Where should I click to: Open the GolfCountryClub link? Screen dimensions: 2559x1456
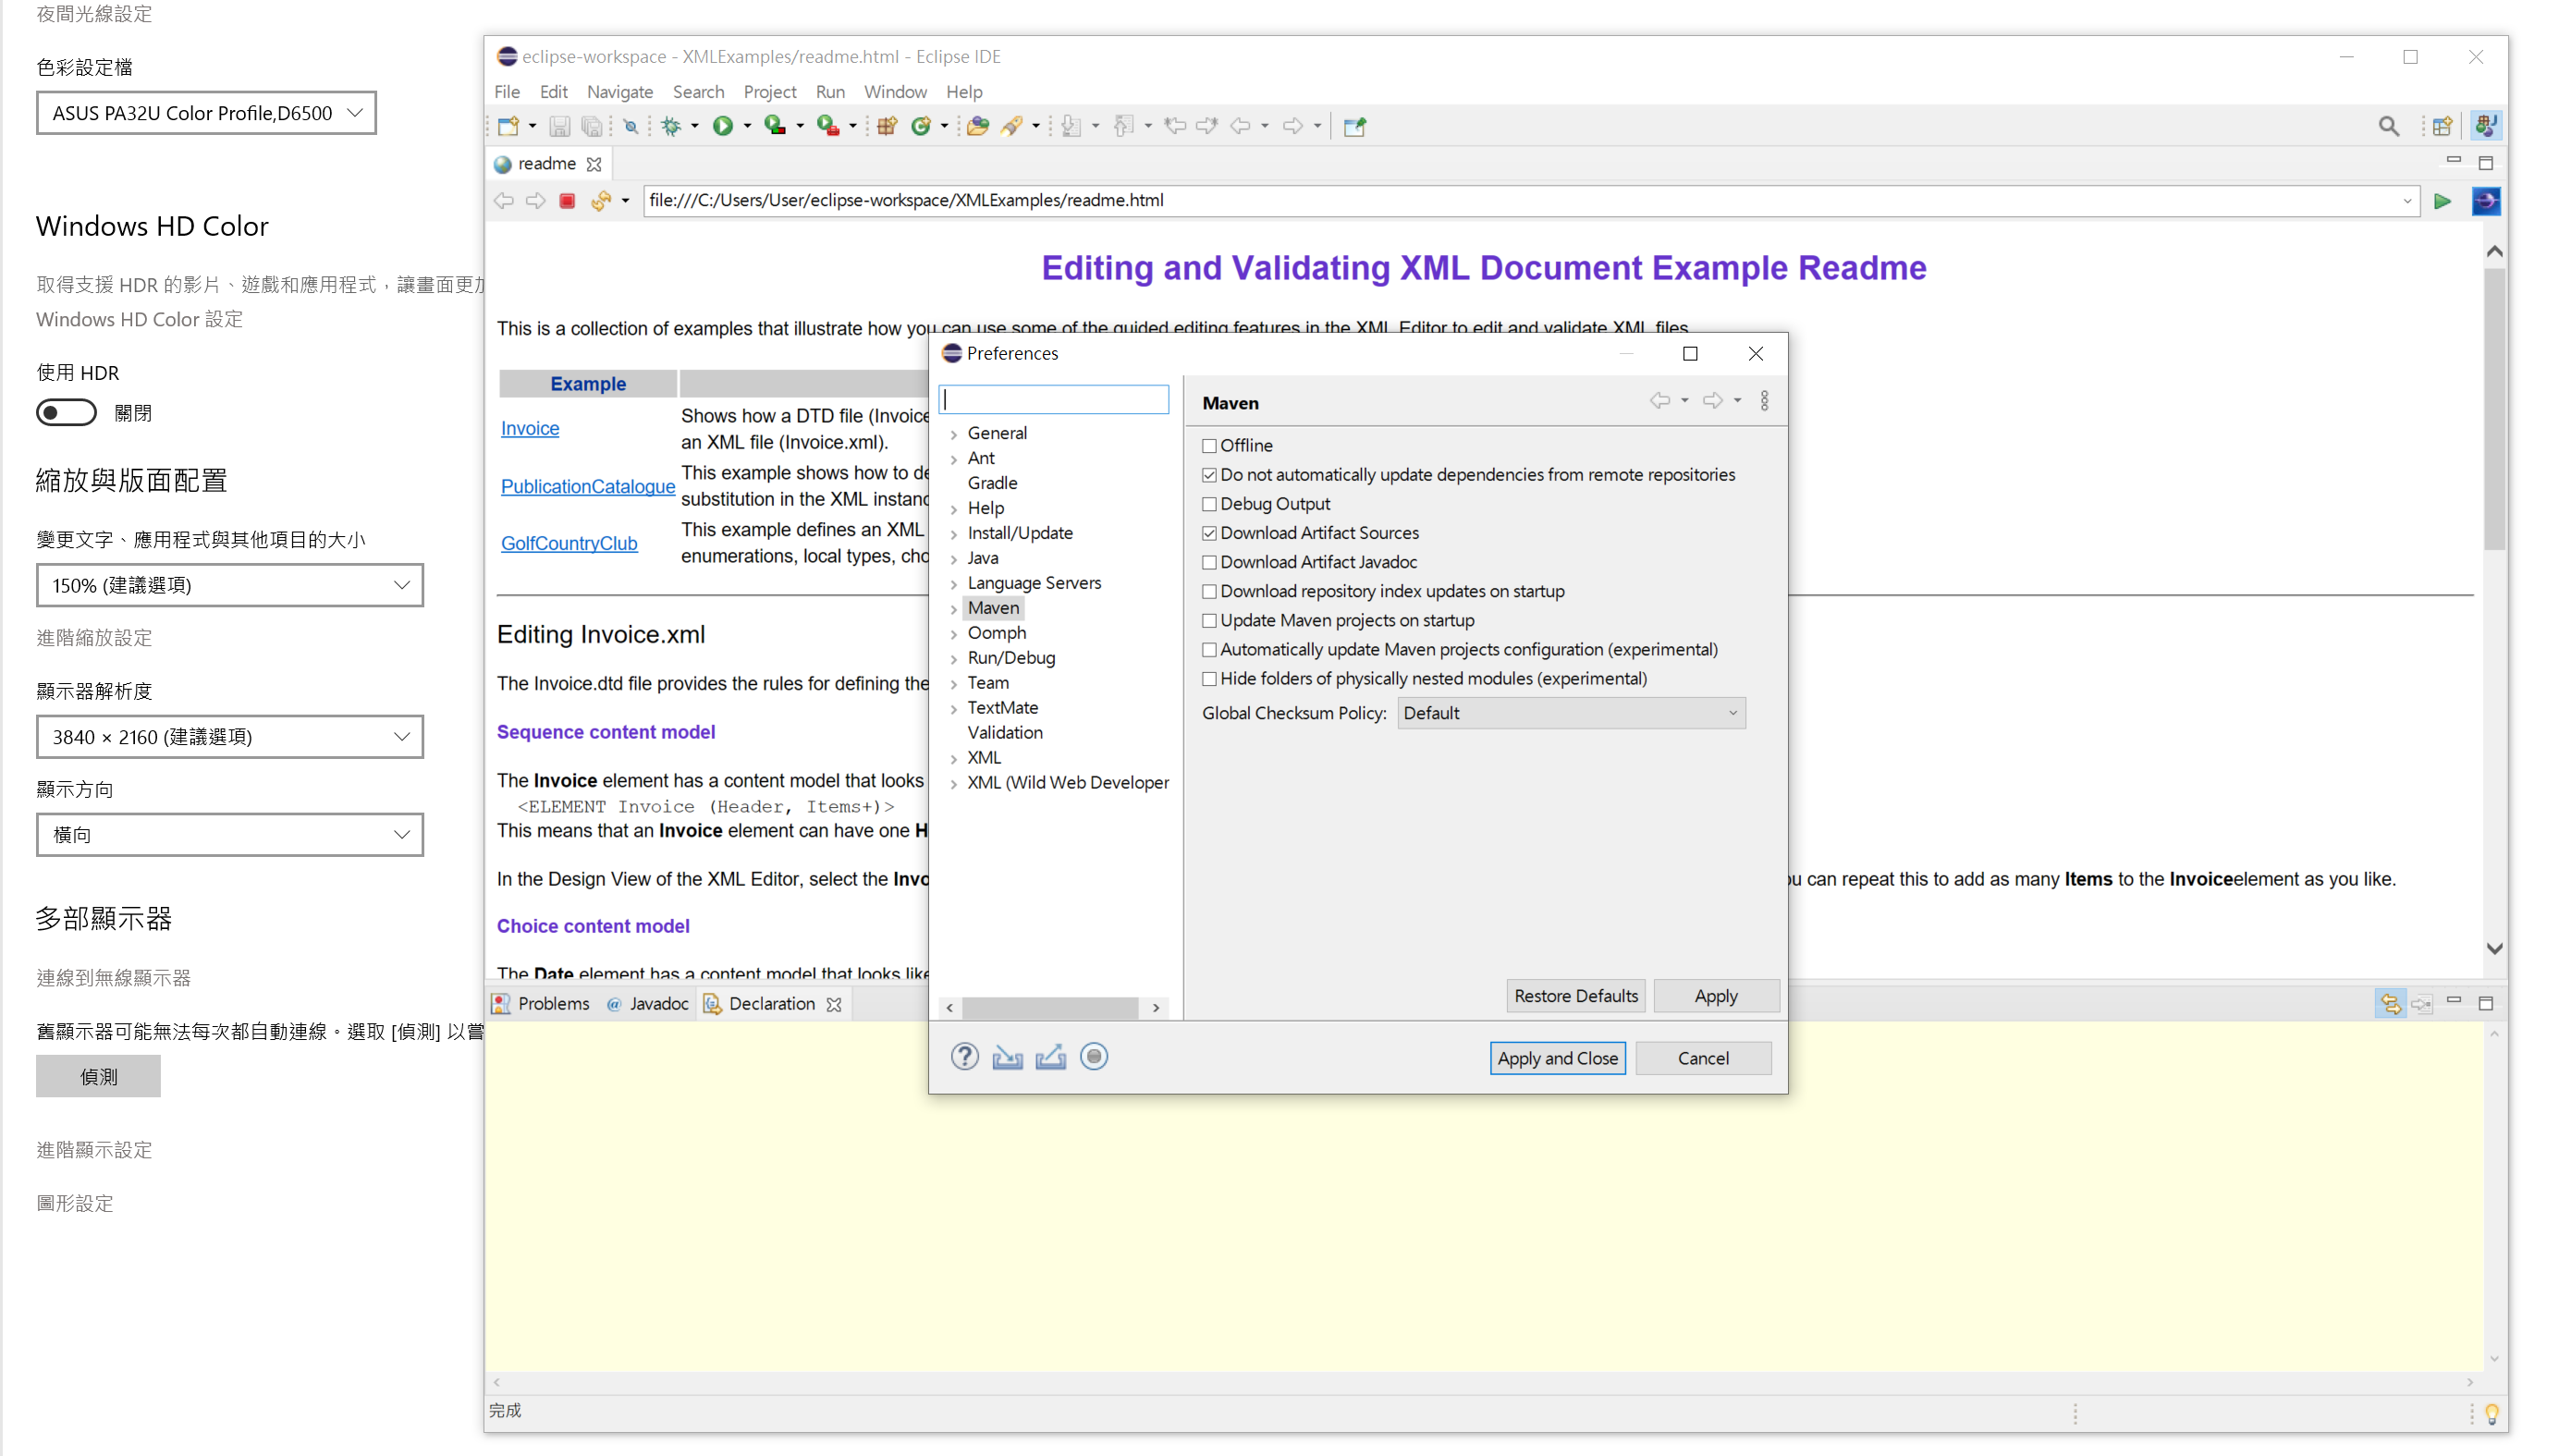tap(569, 543)
